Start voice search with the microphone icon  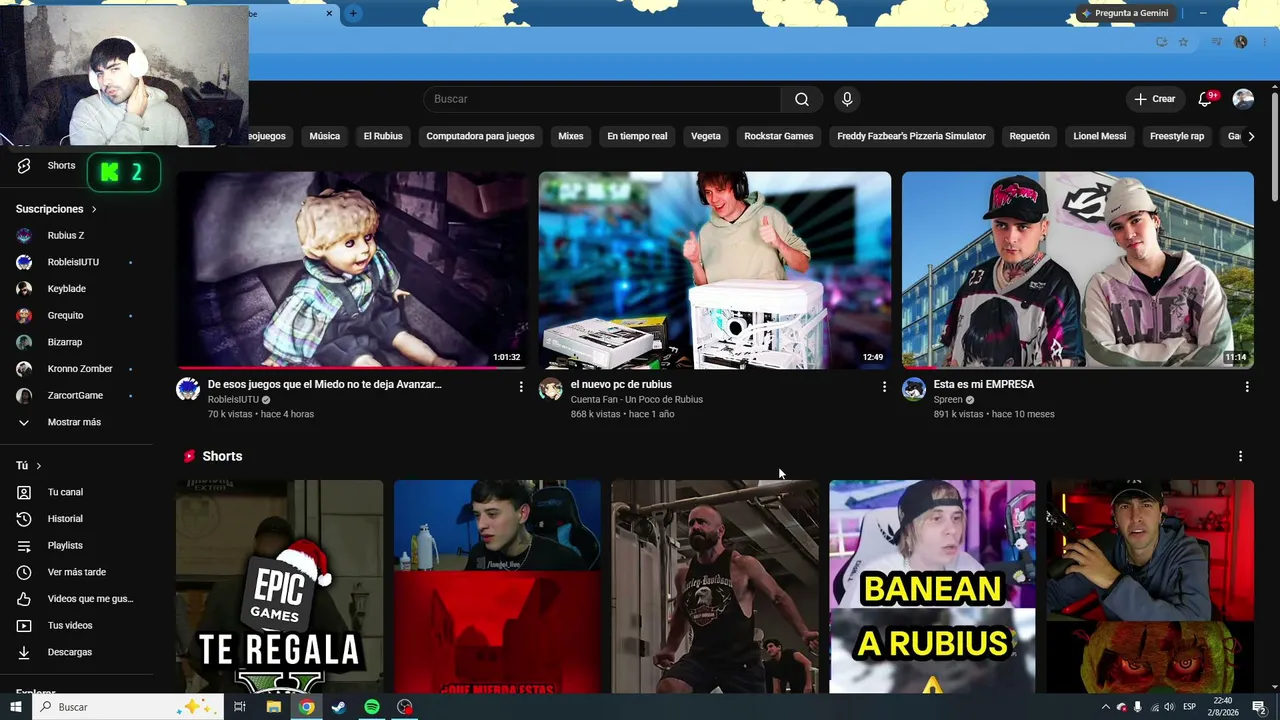[847, 99]
